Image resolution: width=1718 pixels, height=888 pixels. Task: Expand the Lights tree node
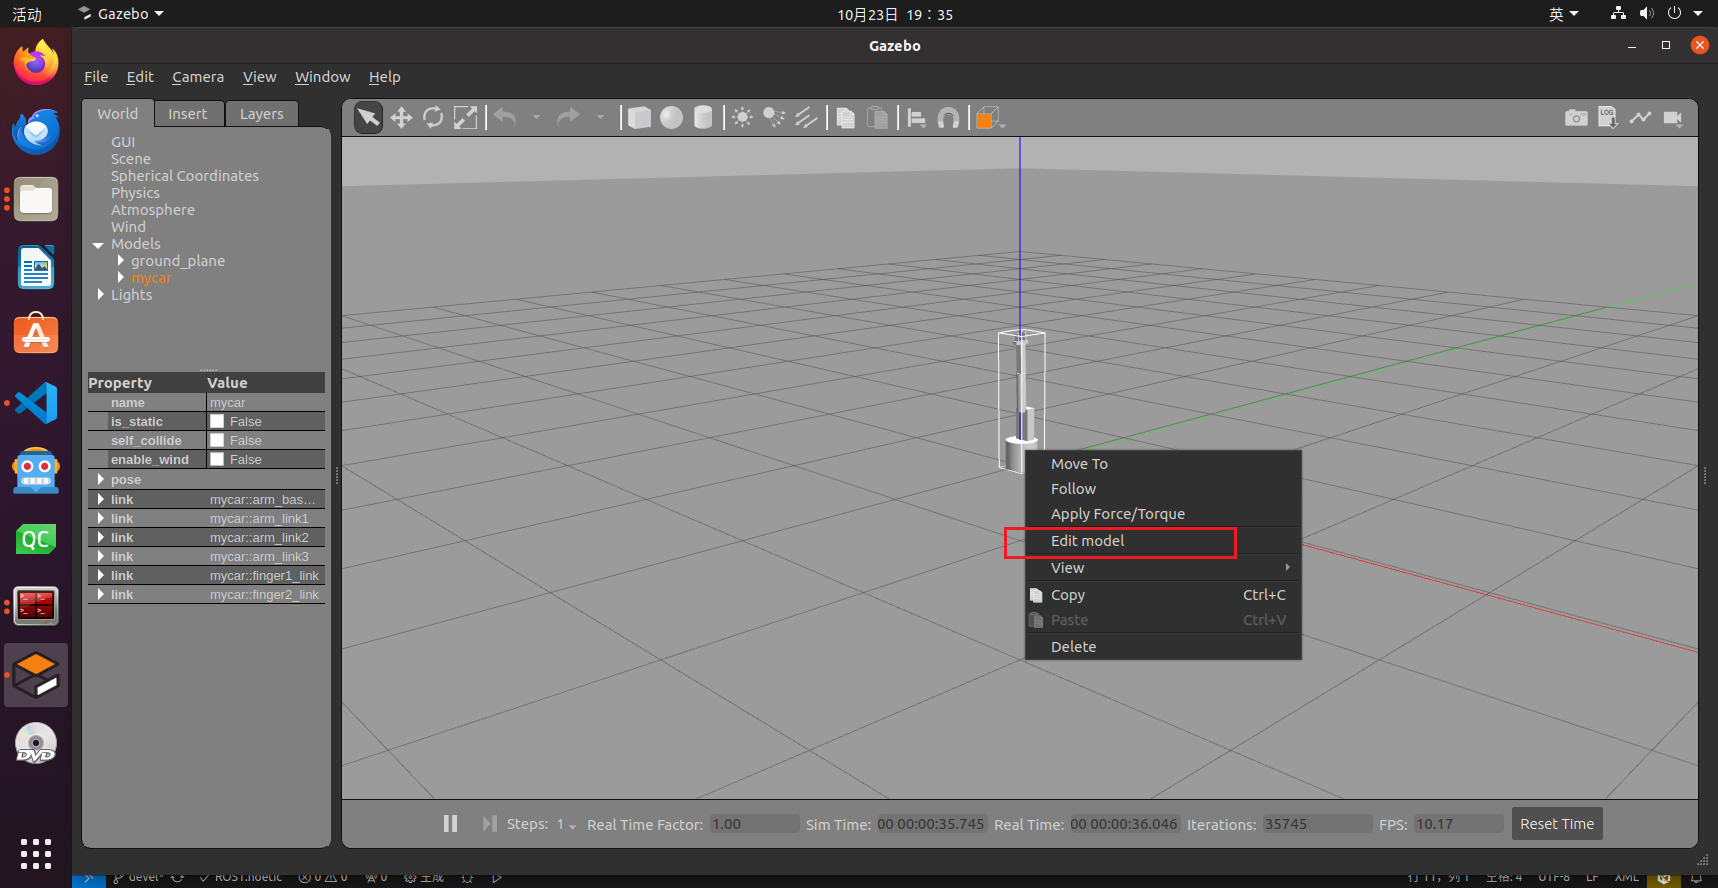point(101,294)
